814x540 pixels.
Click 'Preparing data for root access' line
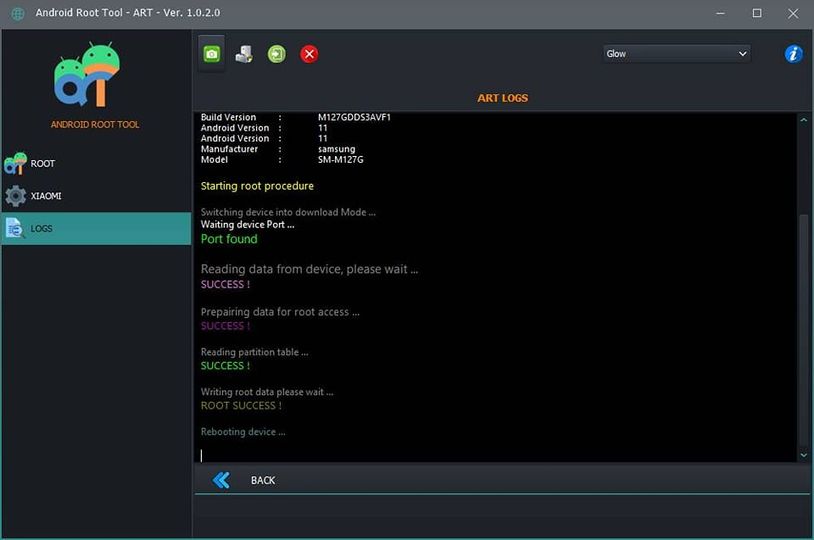280,312
